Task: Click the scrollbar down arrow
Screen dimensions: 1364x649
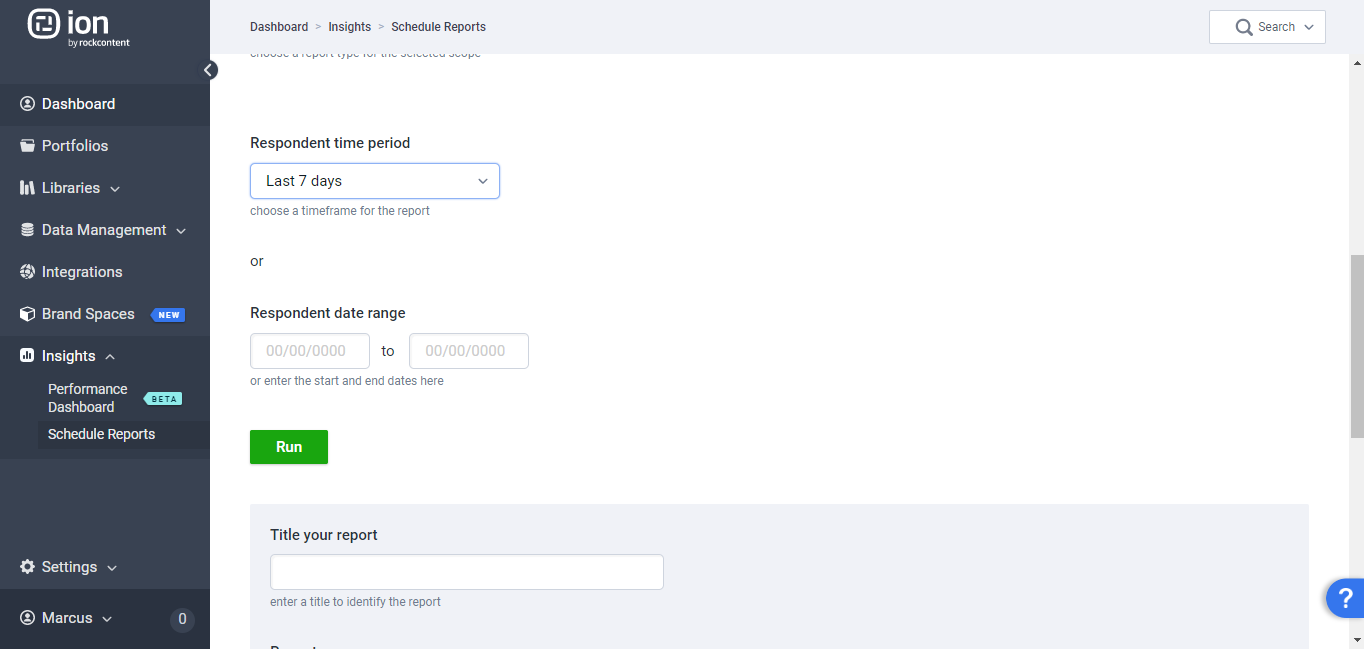Action: point(1357,640)
